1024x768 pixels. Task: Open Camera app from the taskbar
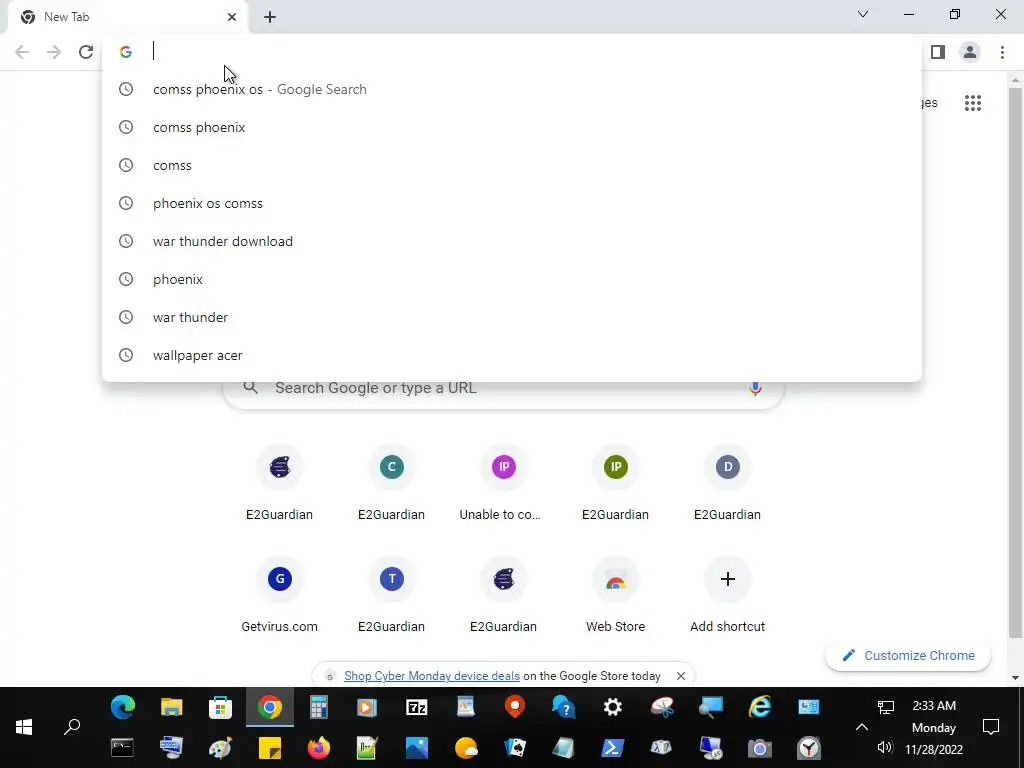tap(759, 748)
